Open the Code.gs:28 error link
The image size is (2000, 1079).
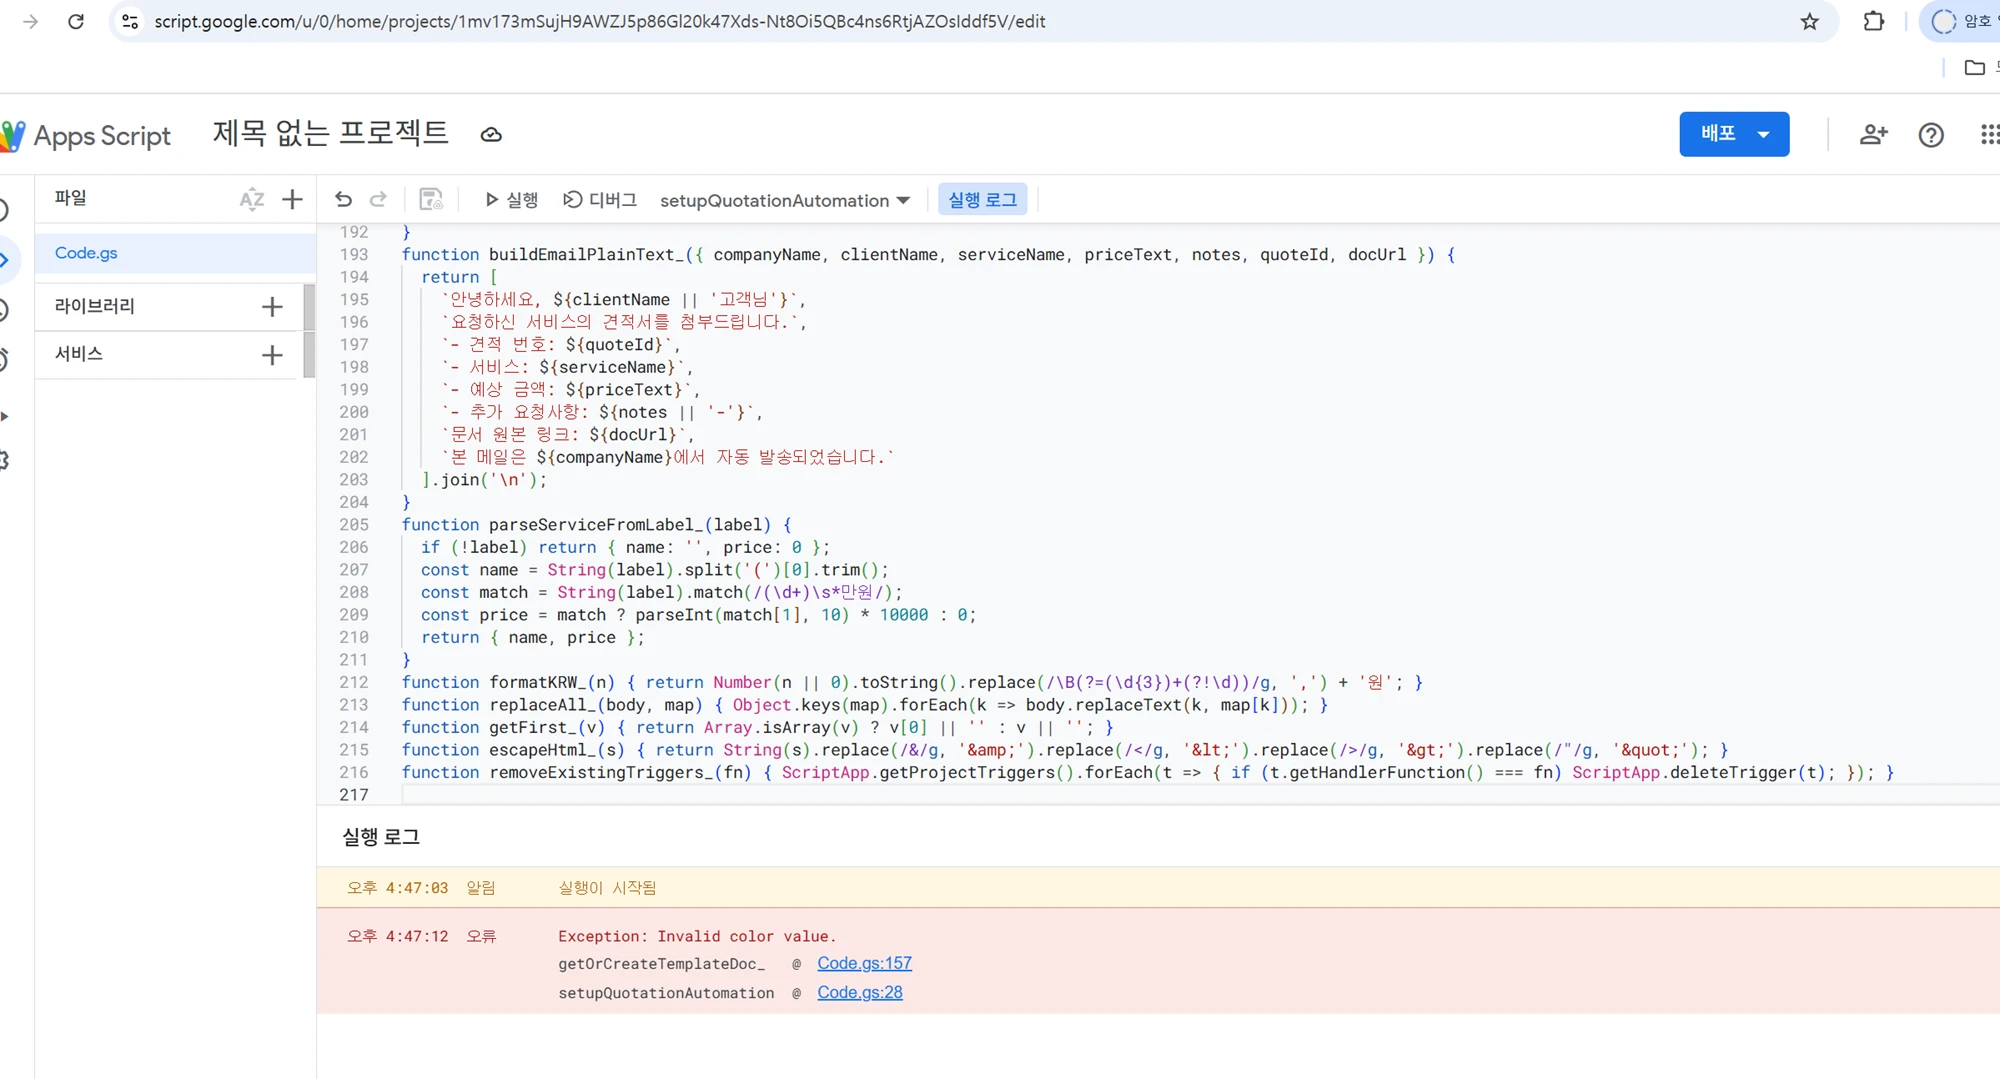(859, 992)
